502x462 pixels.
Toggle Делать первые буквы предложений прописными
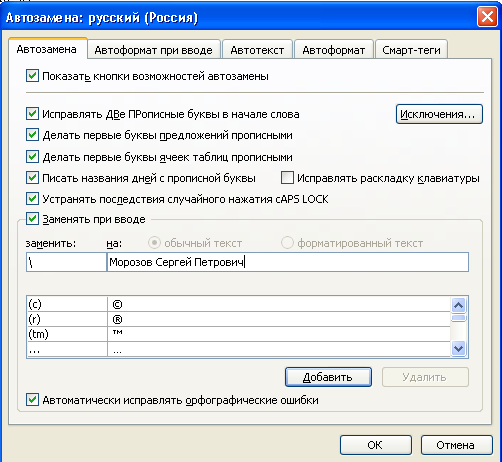point(32,135)
